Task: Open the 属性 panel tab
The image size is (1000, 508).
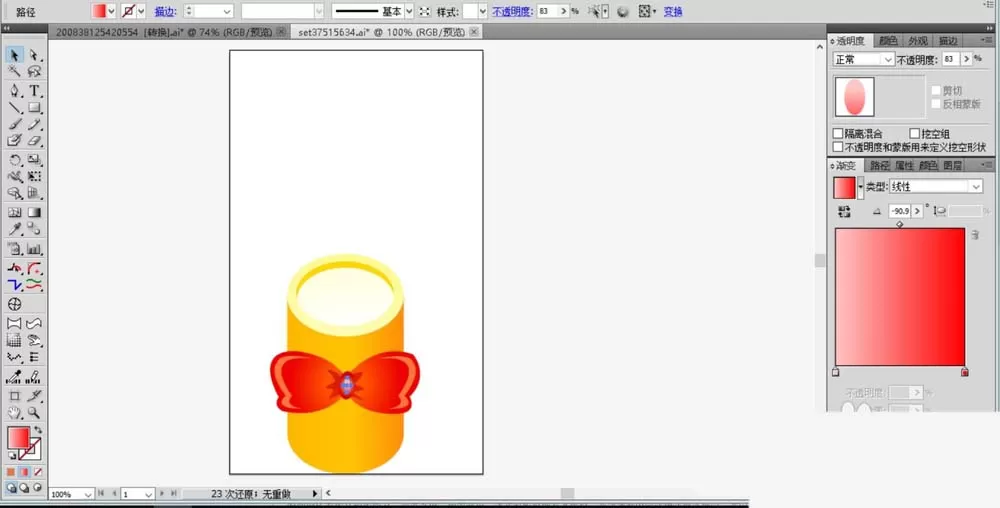Action: [x=904, y=165]
